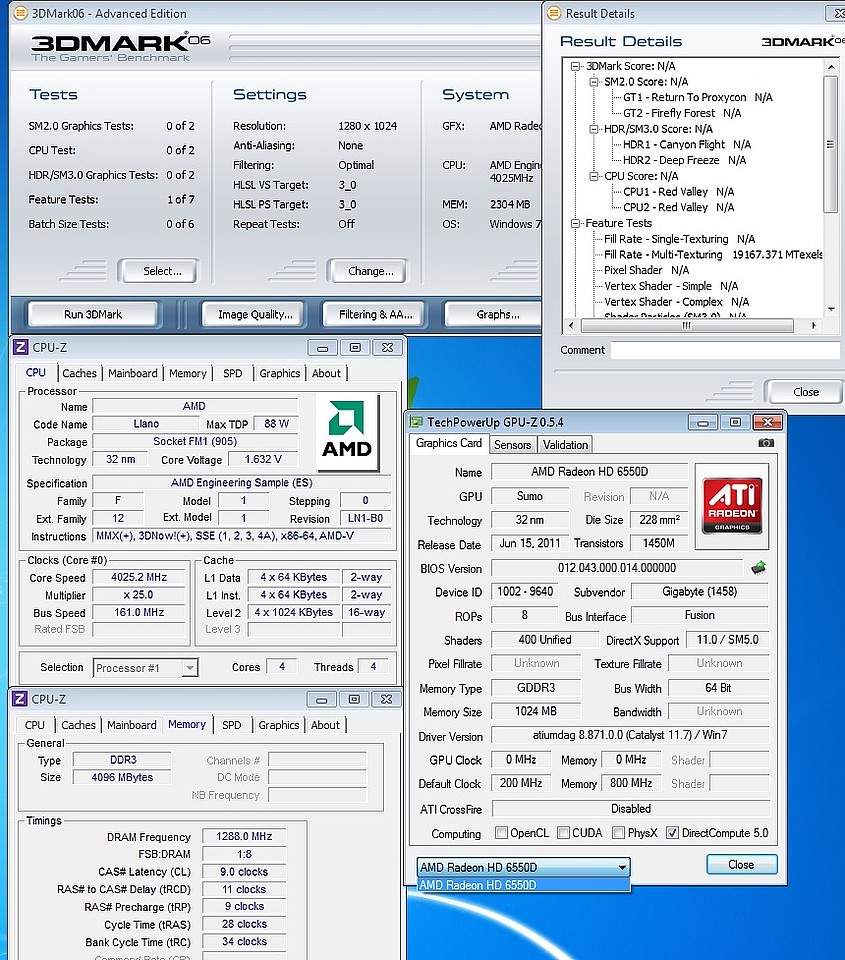Open Graphs... in 3DMark06
Screen dimensions: 845x960
point(494,314)
